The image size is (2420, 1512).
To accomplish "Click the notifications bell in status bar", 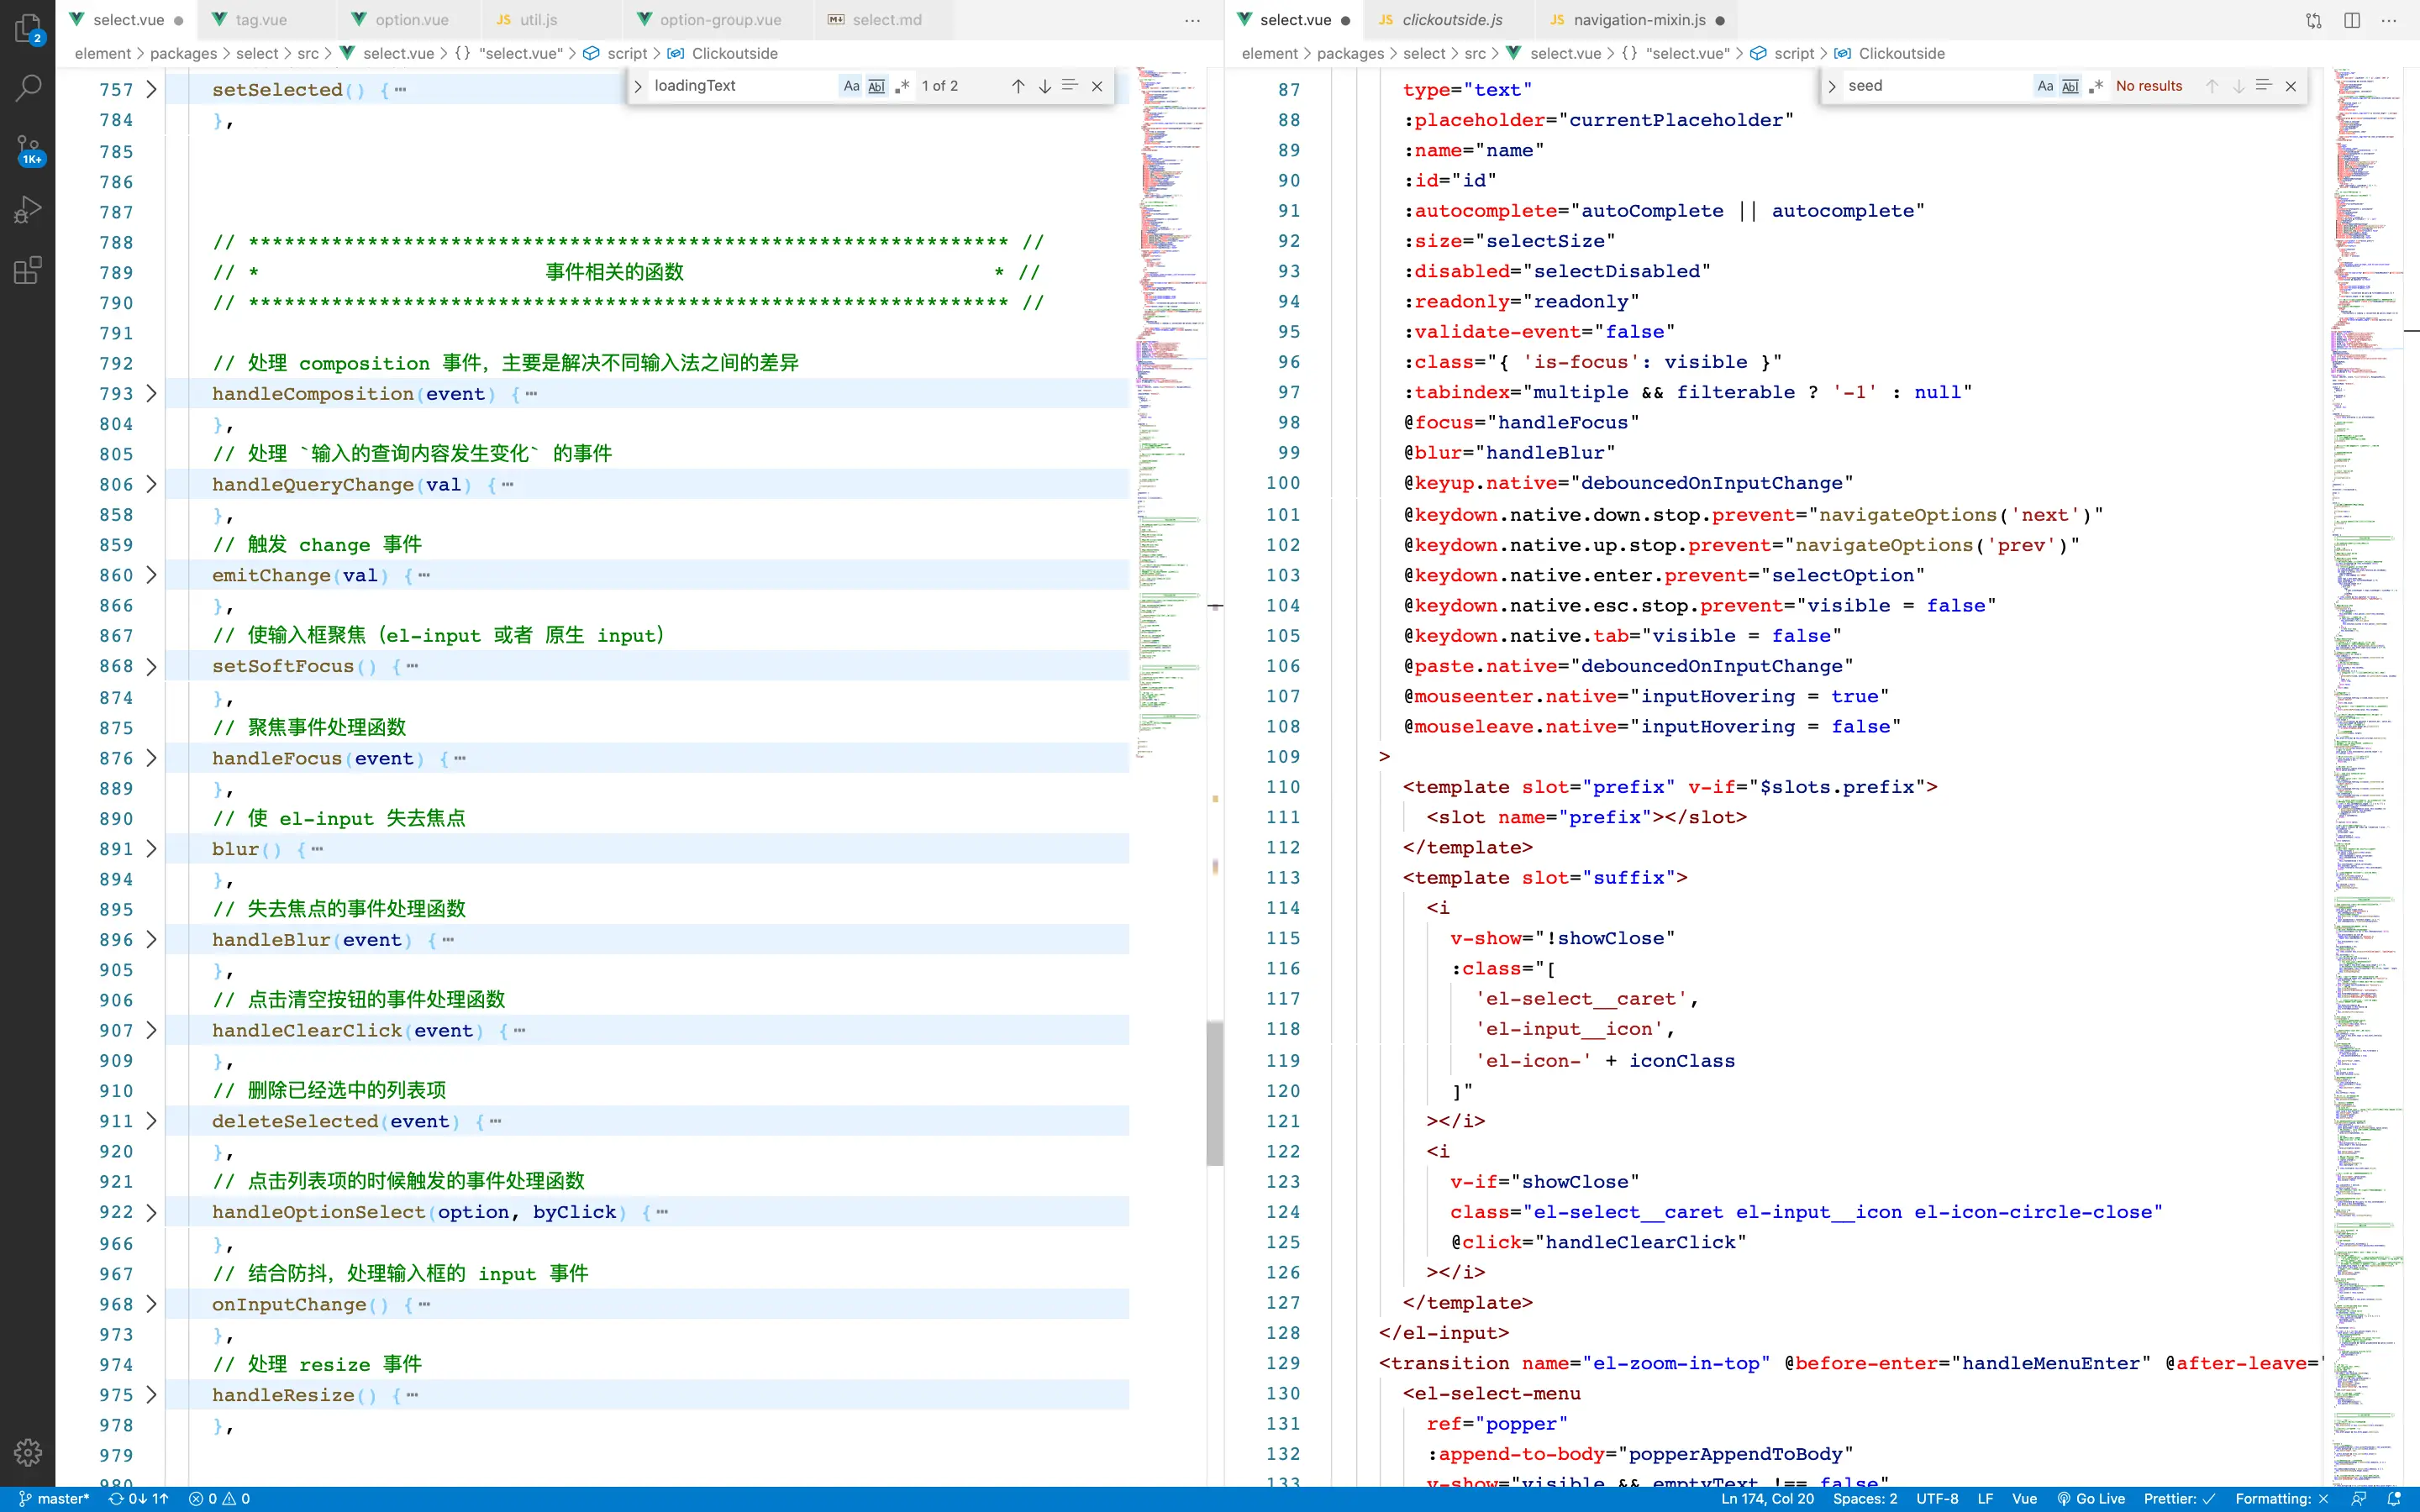I will tap(2394, 1499).
